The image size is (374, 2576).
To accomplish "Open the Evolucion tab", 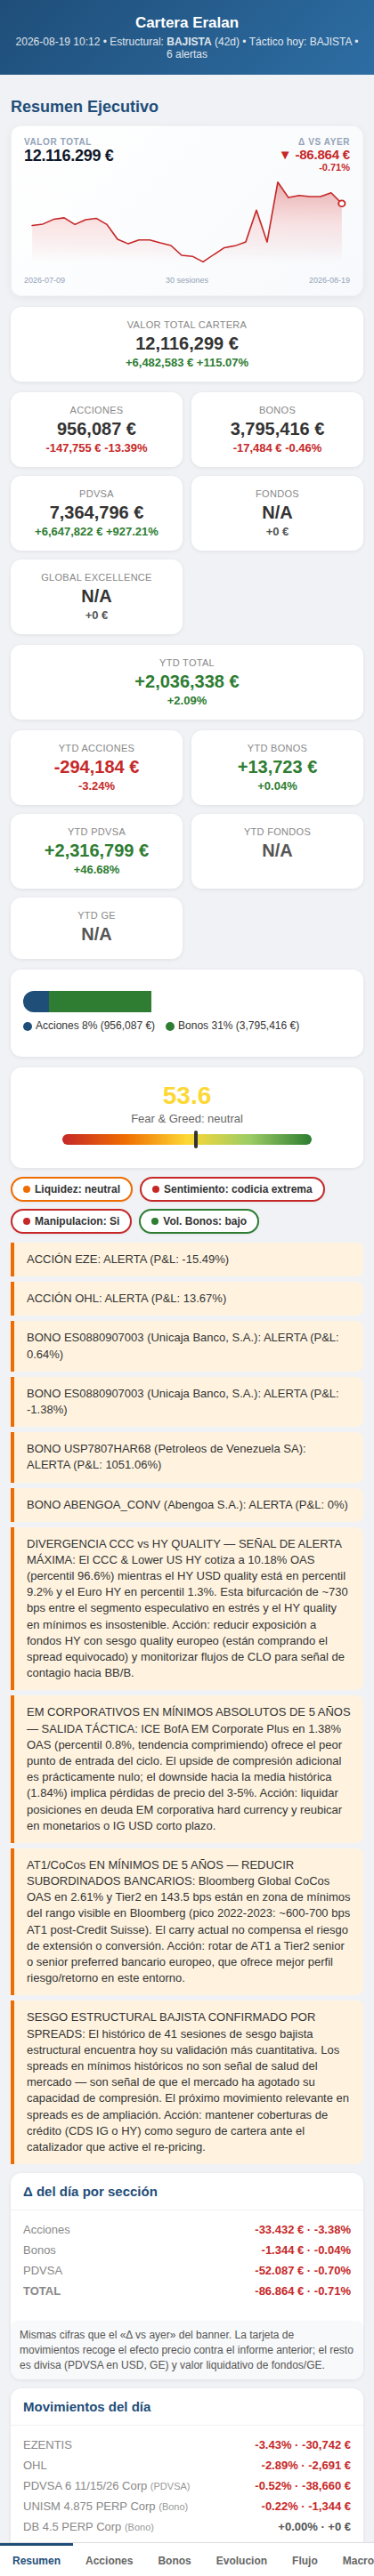I will [242, 2560].
